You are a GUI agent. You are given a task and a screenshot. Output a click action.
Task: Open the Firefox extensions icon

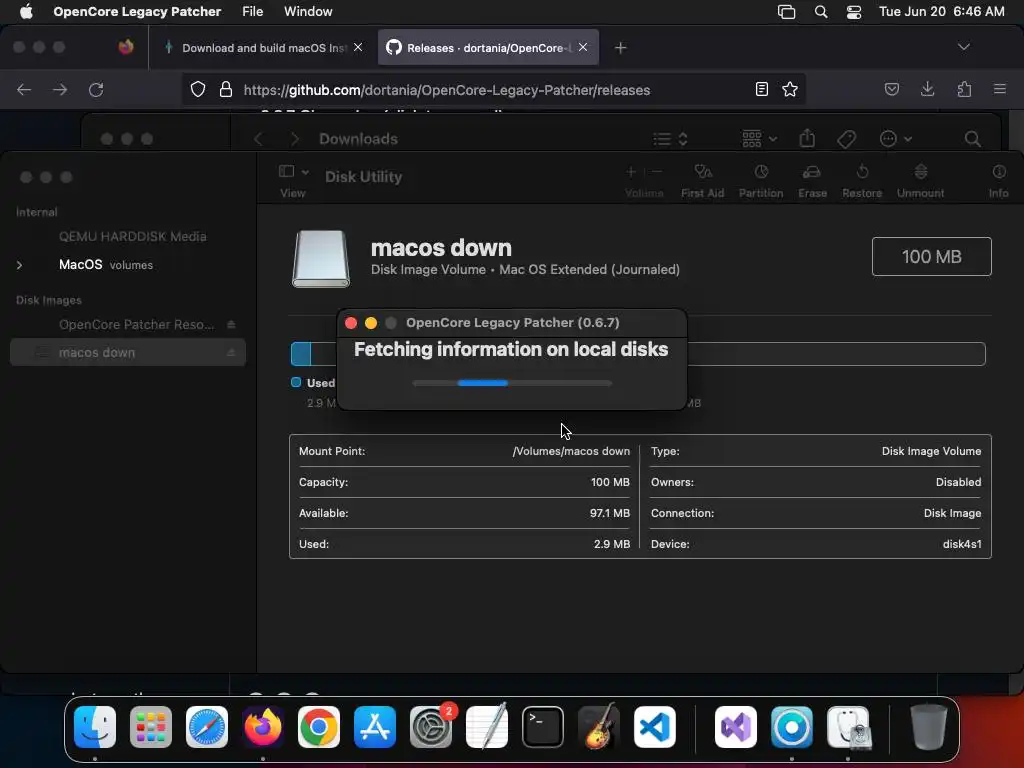(964, 89)
